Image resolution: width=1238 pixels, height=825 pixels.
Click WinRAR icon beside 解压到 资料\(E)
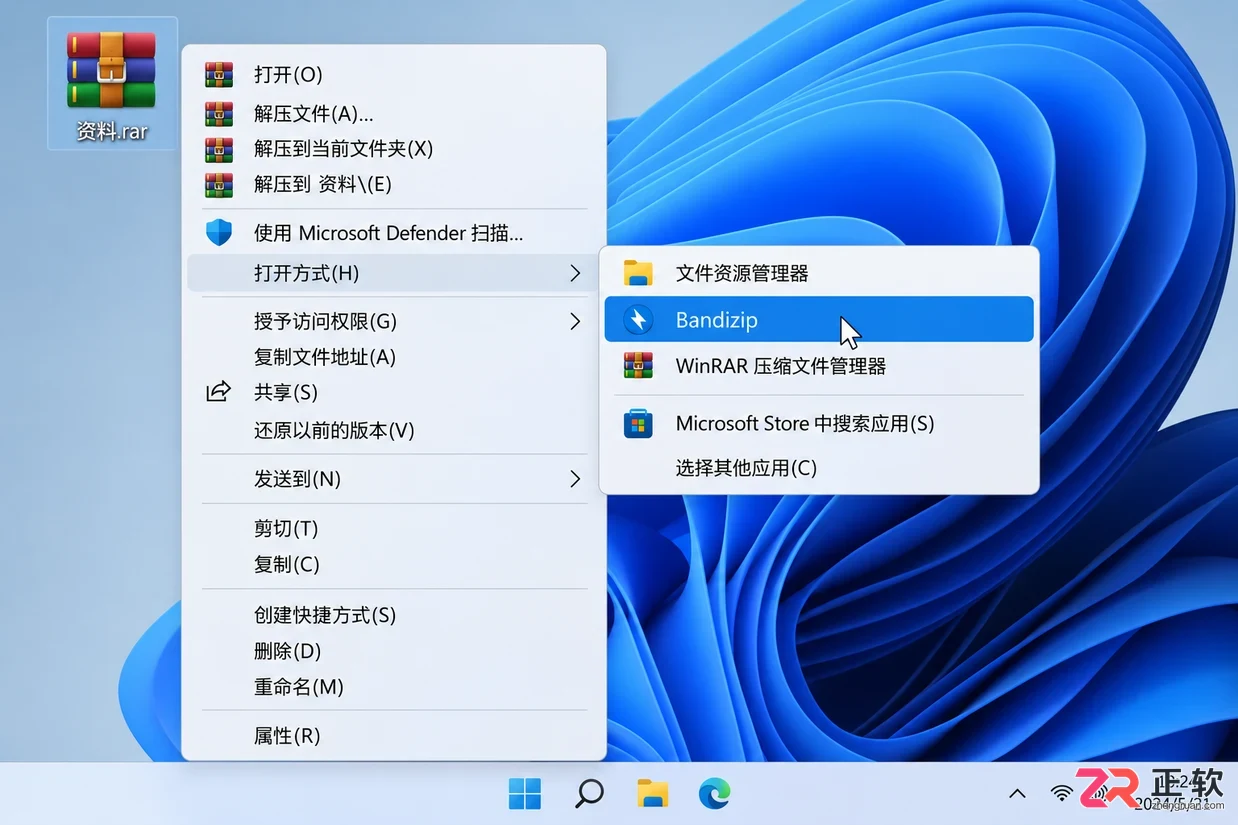pyautogui.click(x=218, y=184)
